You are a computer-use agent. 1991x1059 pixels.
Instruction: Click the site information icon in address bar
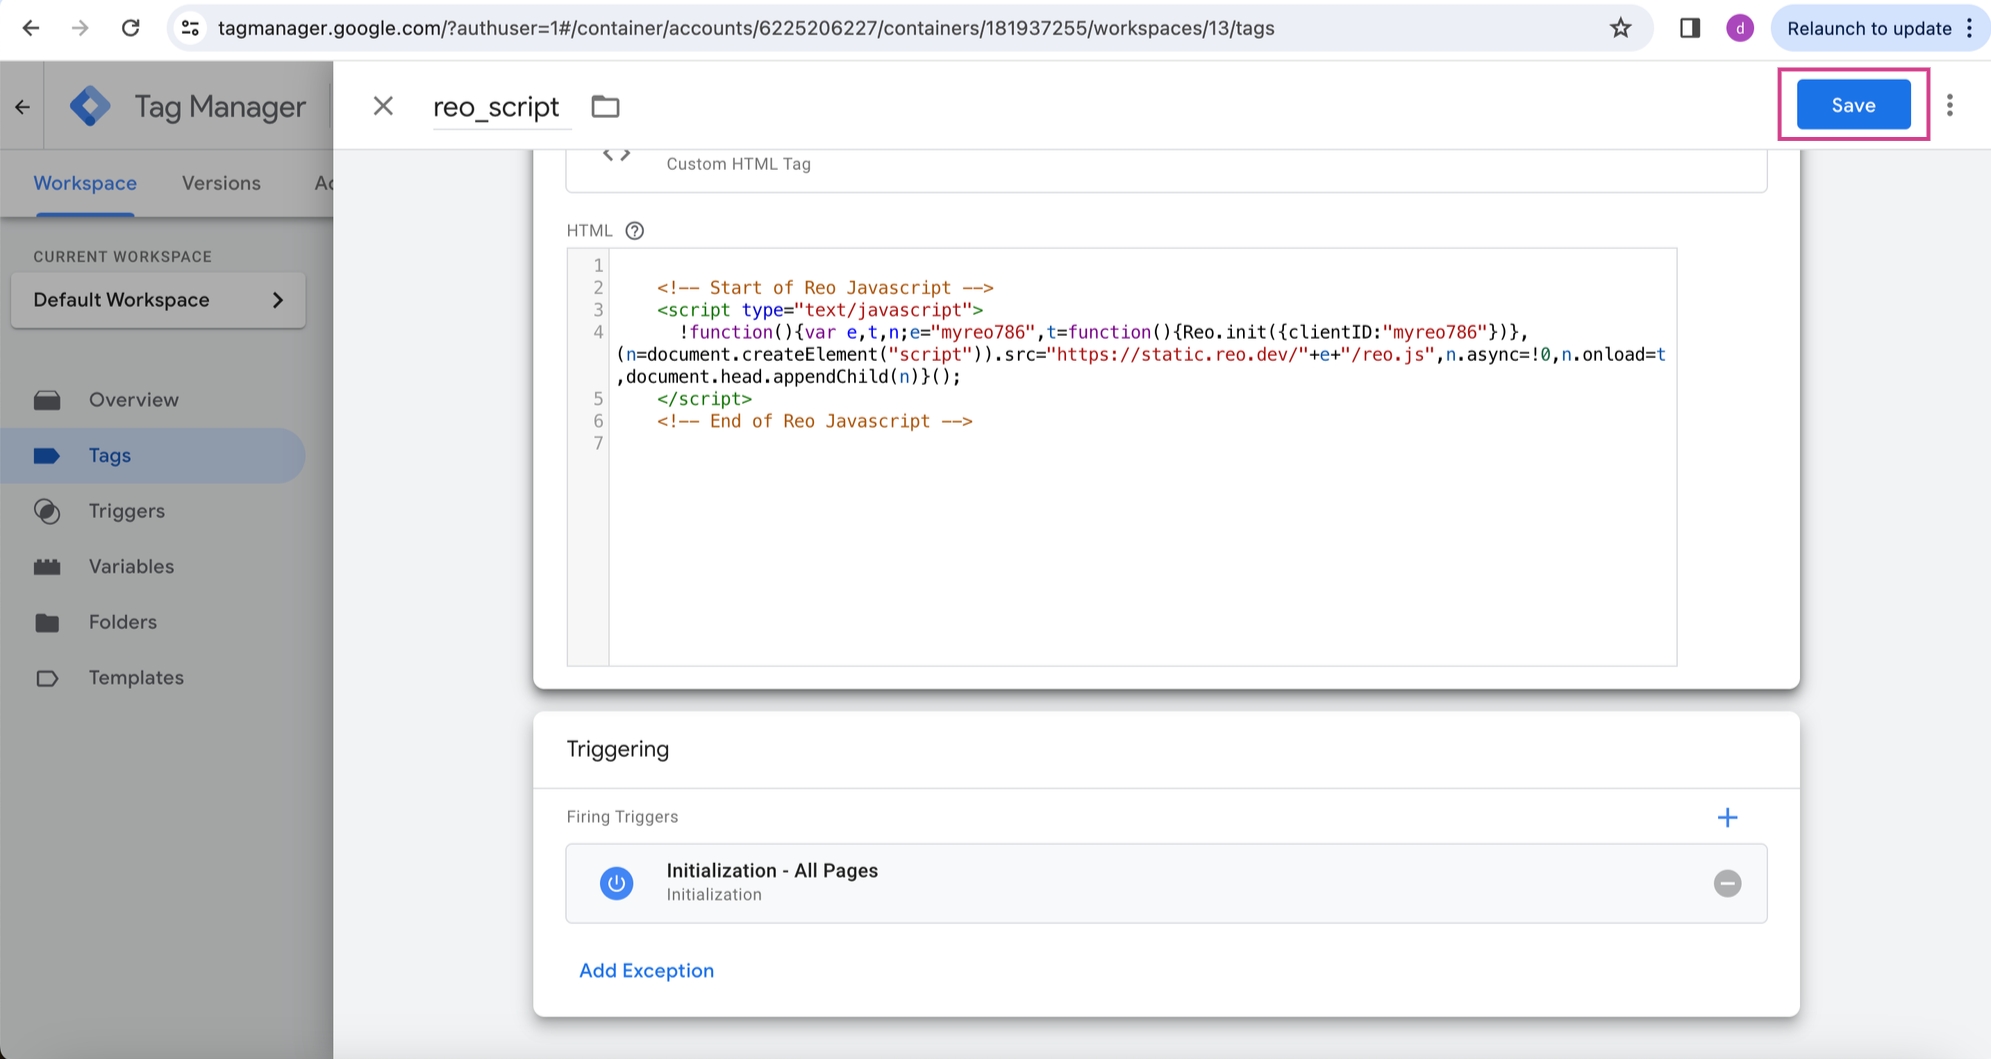(x=190, y=28)
